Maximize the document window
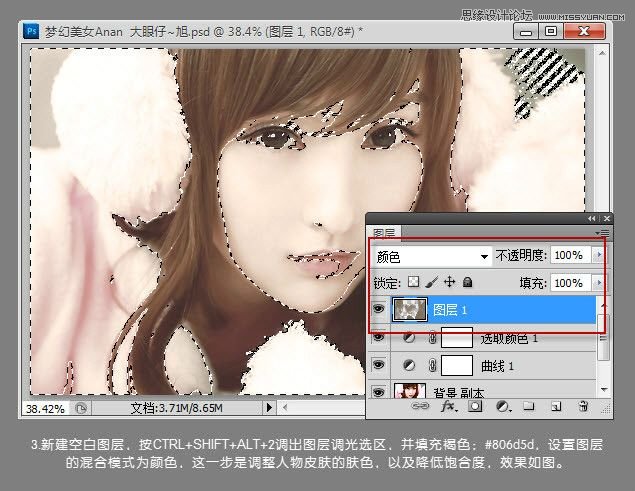The width and height of the screenshot is (635, 491). [550, 32]
